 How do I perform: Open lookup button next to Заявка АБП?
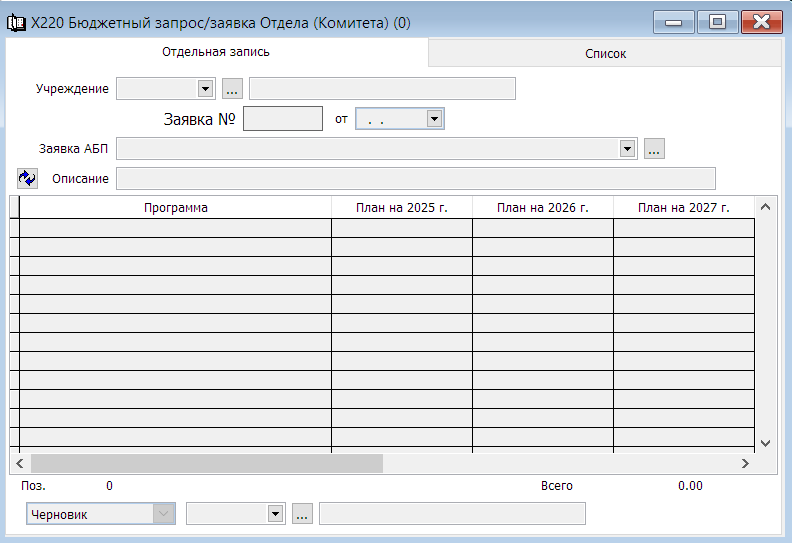pos(654,149)
